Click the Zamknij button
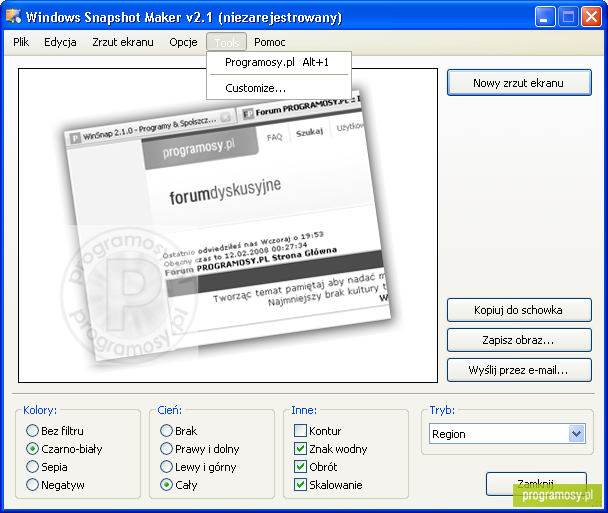 (x=536, y=484)
